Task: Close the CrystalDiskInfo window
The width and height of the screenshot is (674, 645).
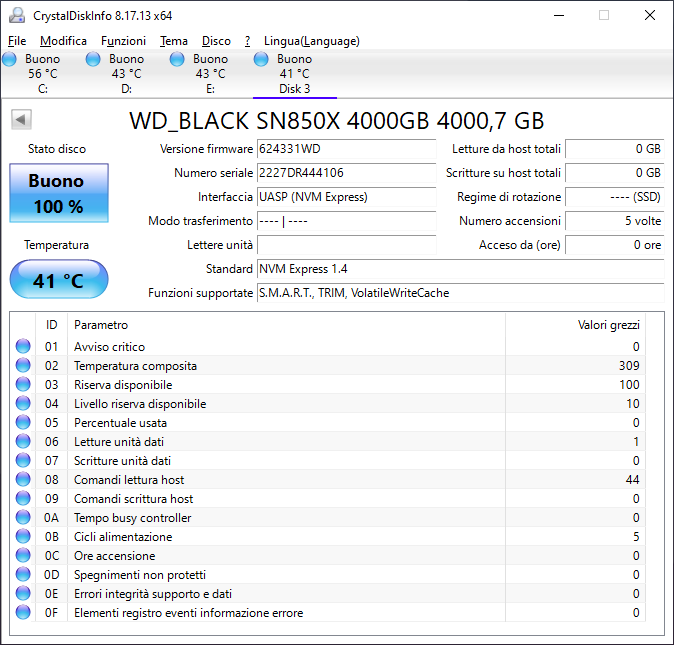Action: pyautogui.click(x=650, y=15)
